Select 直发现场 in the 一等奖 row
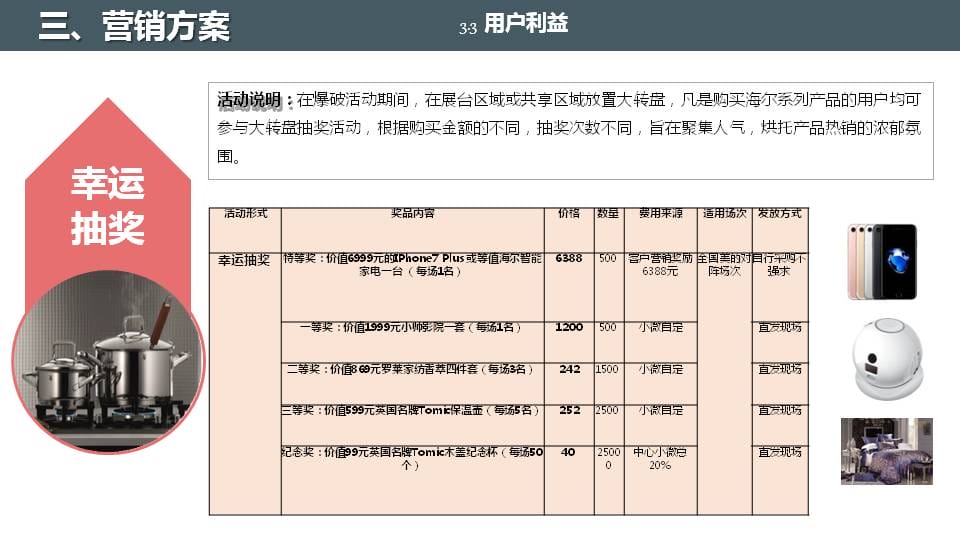Image resolution: width=960 pixels, height=540 pixels. (x=779, y=327)
